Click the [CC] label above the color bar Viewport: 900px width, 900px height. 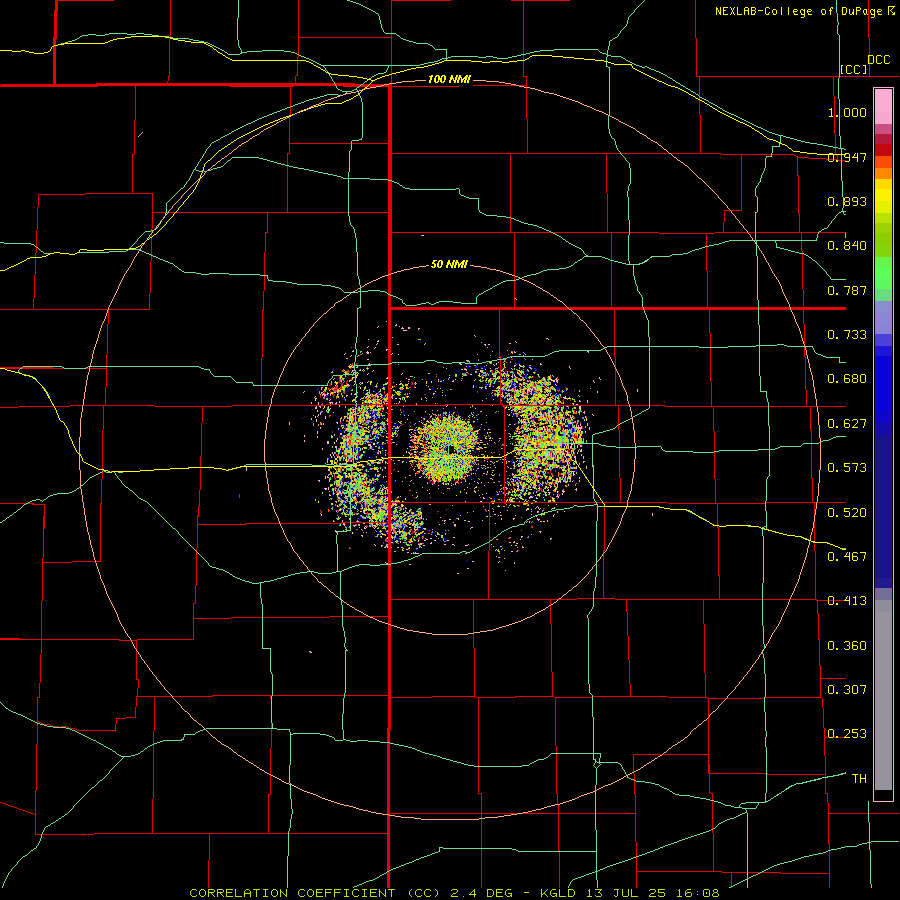tap(854, 69)
